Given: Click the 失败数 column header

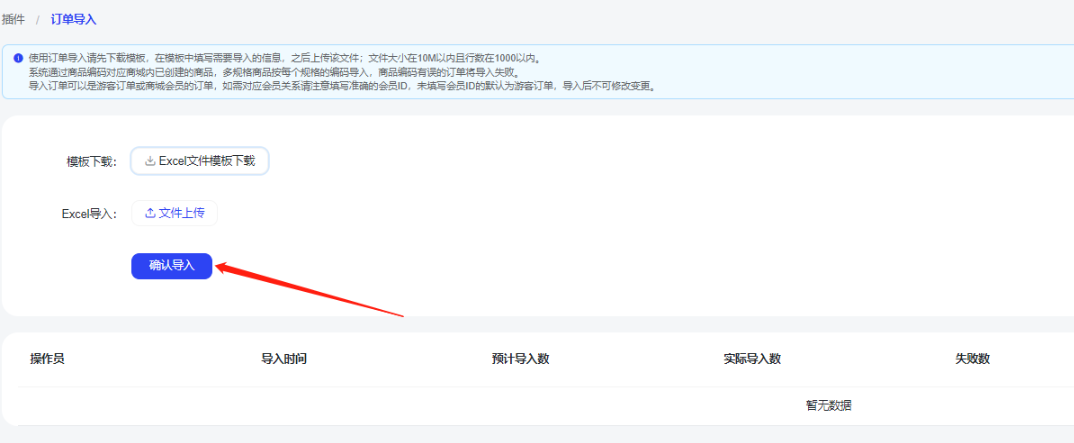Looking at the screenshot, I should point(972,359).
